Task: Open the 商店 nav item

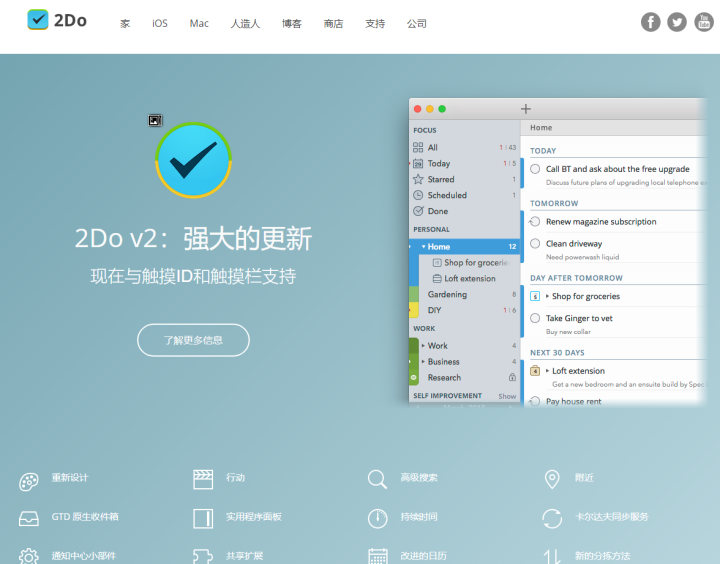Action: tap(333, 23)
